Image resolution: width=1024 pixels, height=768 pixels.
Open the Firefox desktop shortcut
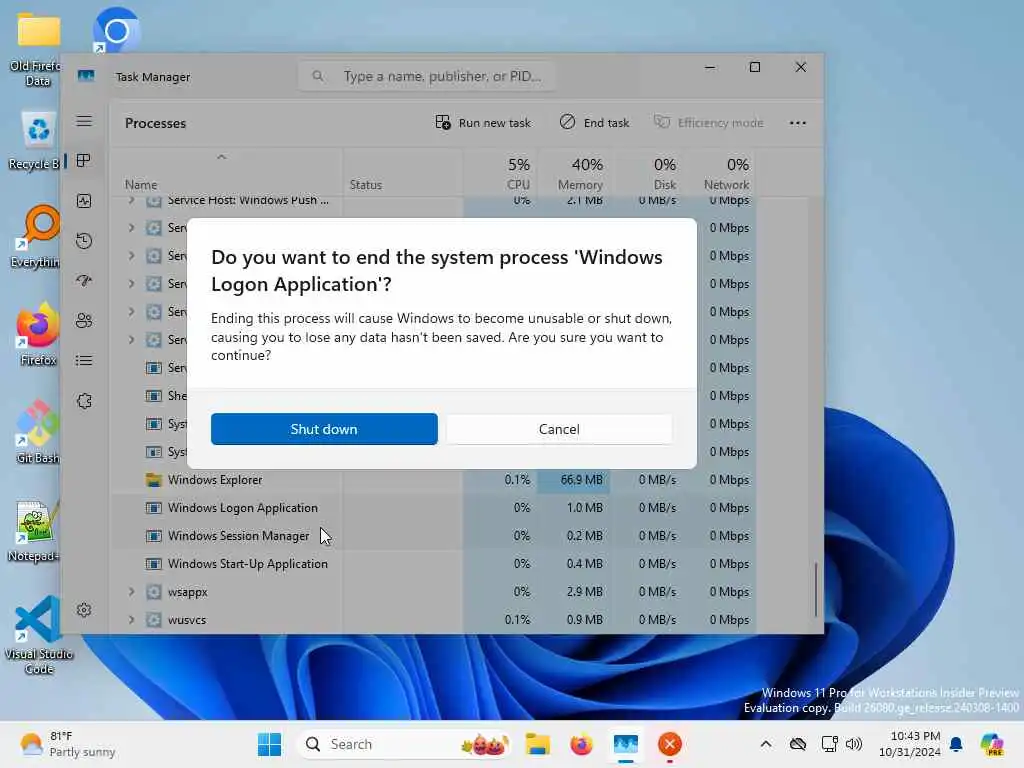[x=38, y=334]
